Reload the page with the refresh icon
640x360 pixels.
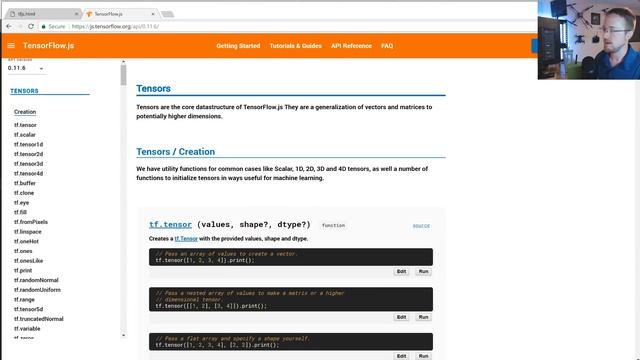[31, 26]
